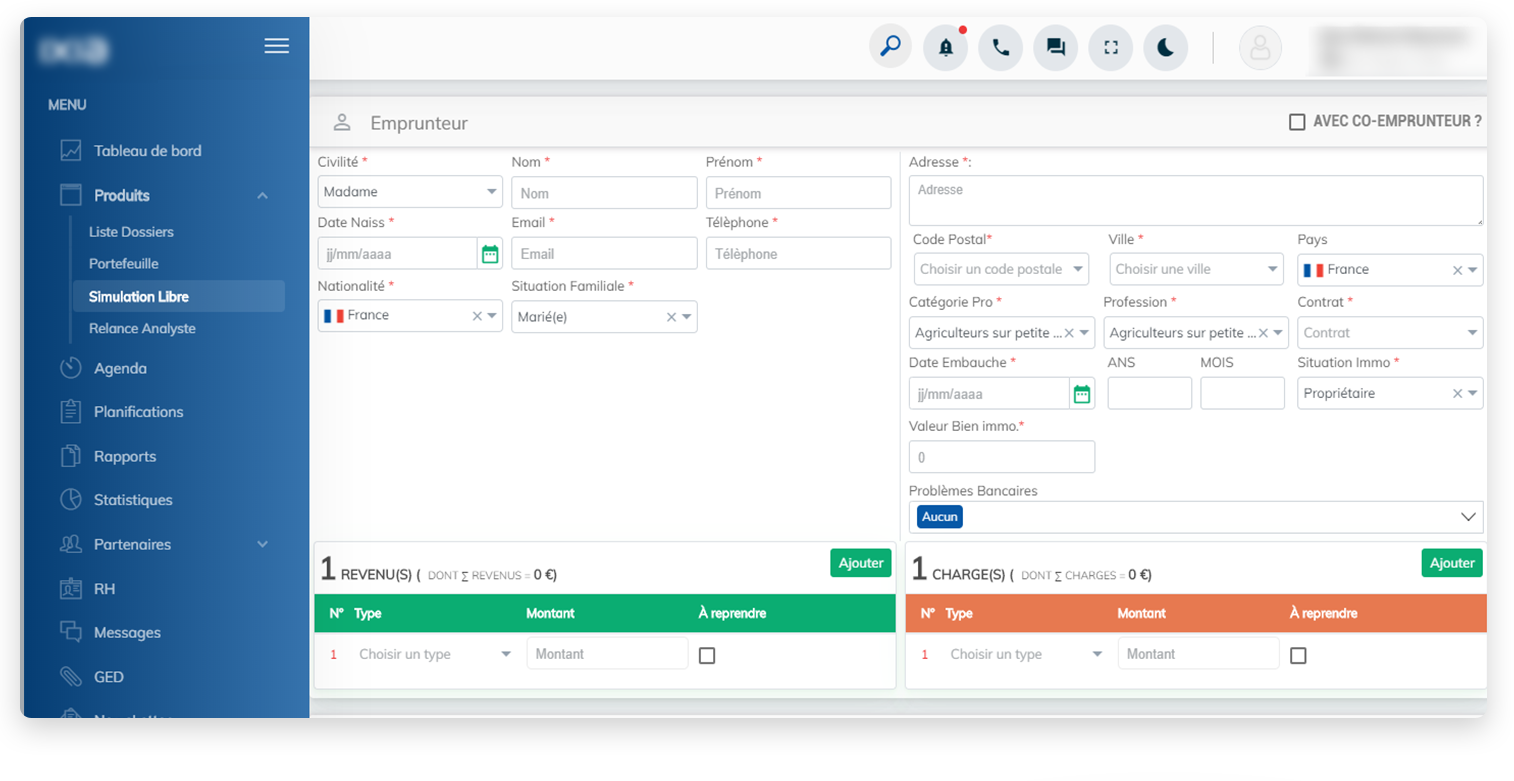
Task: Click the search magnifier icon in top bar
Action: click(x=890, y=46)
